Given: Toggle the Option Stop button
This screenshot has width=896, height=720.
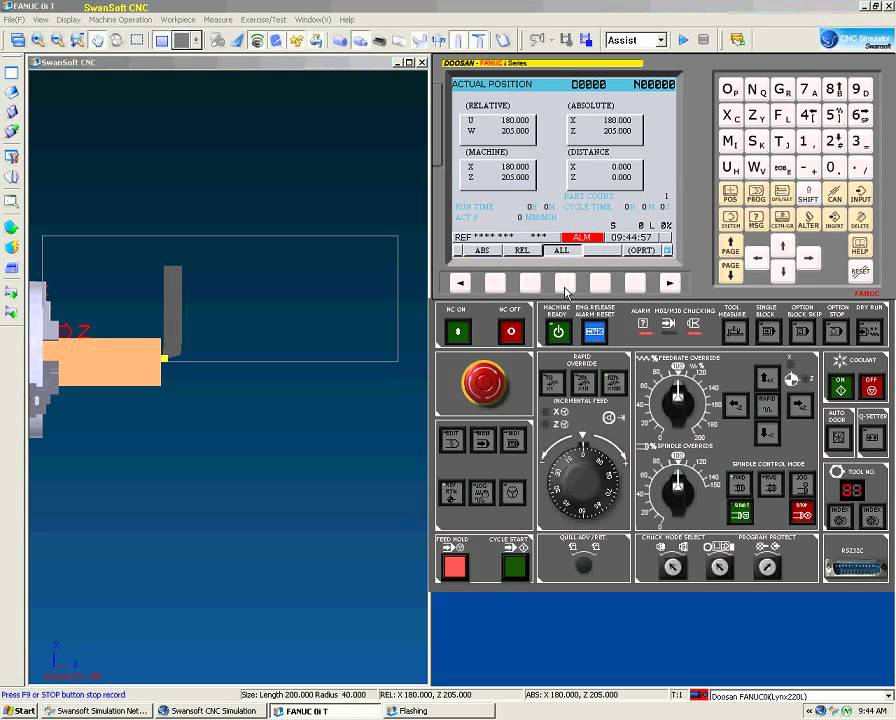Looking at the screenshot, I should (x=836, y=331).
